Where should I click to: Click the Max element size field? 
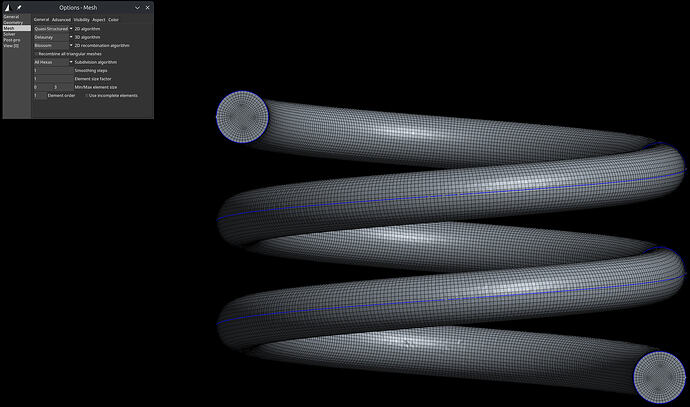coord(63,87)
